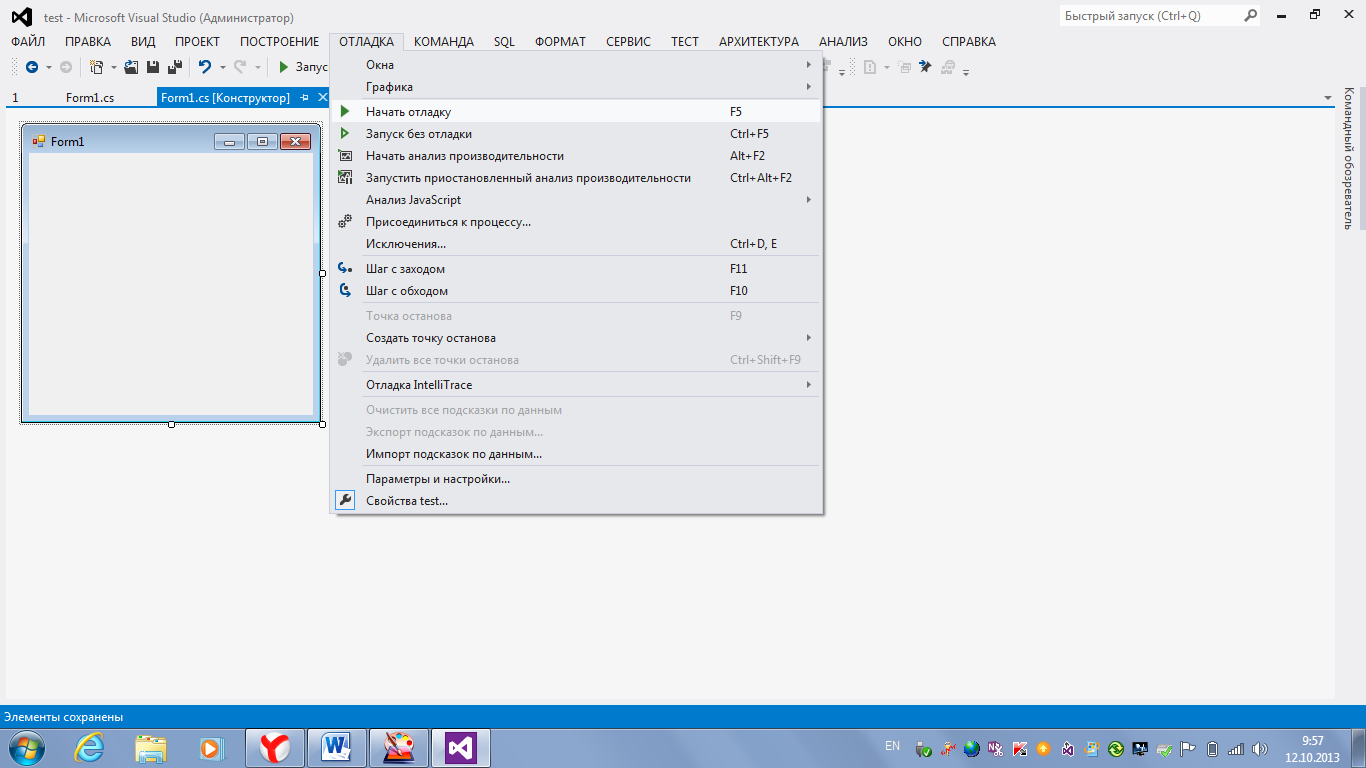Pin the Form1.cs [Конструктор] tab
Image resolution: width=1366 pixels, height=768 pixels.
(305, 97)
